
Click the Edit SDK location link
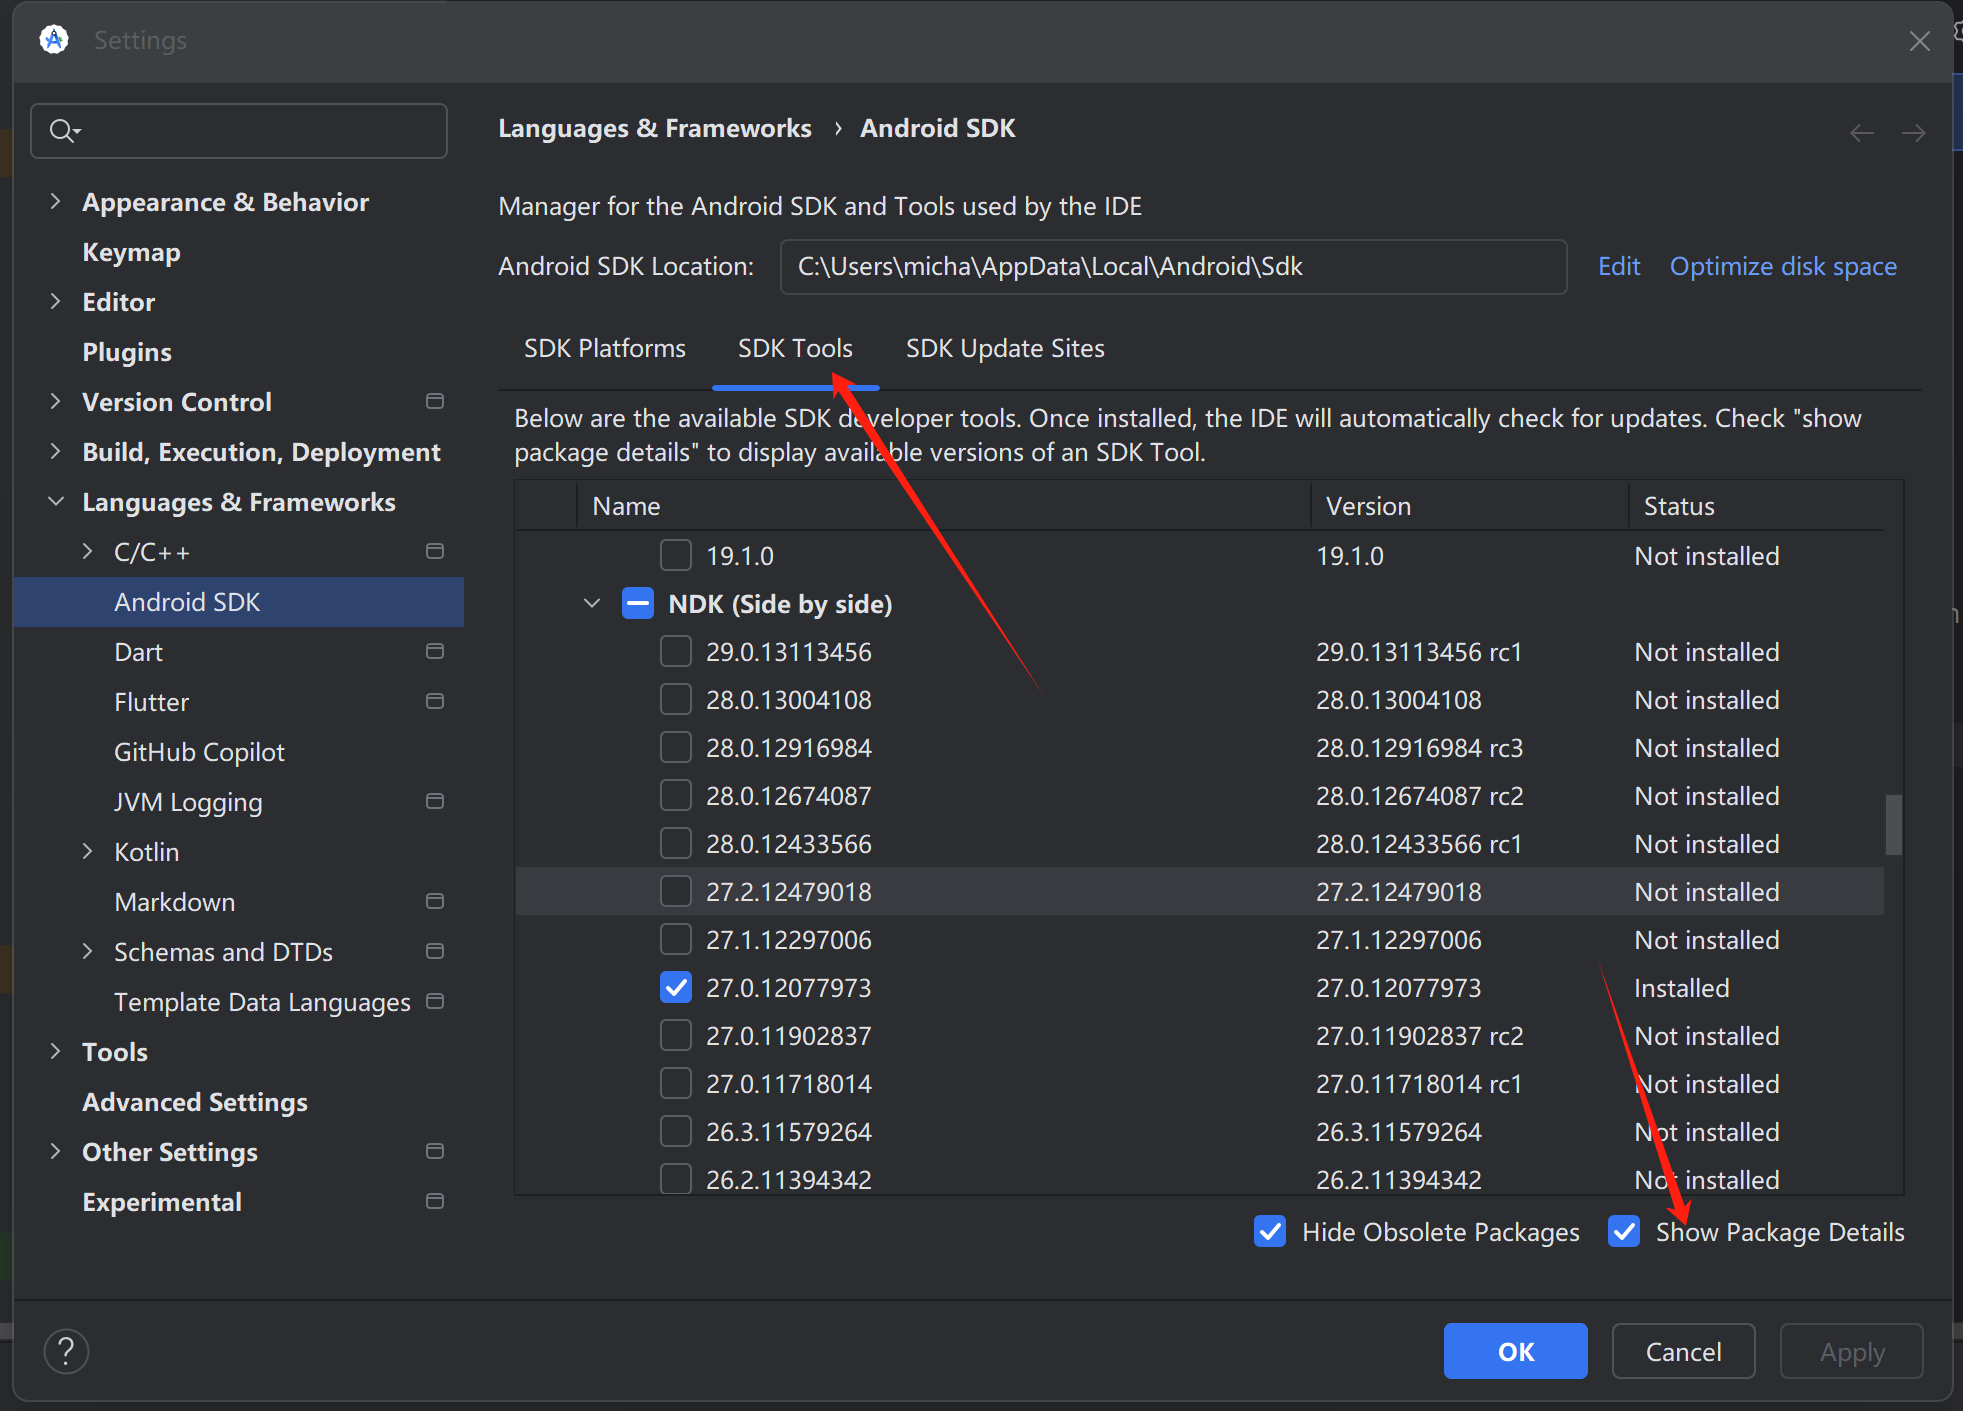1619,266
